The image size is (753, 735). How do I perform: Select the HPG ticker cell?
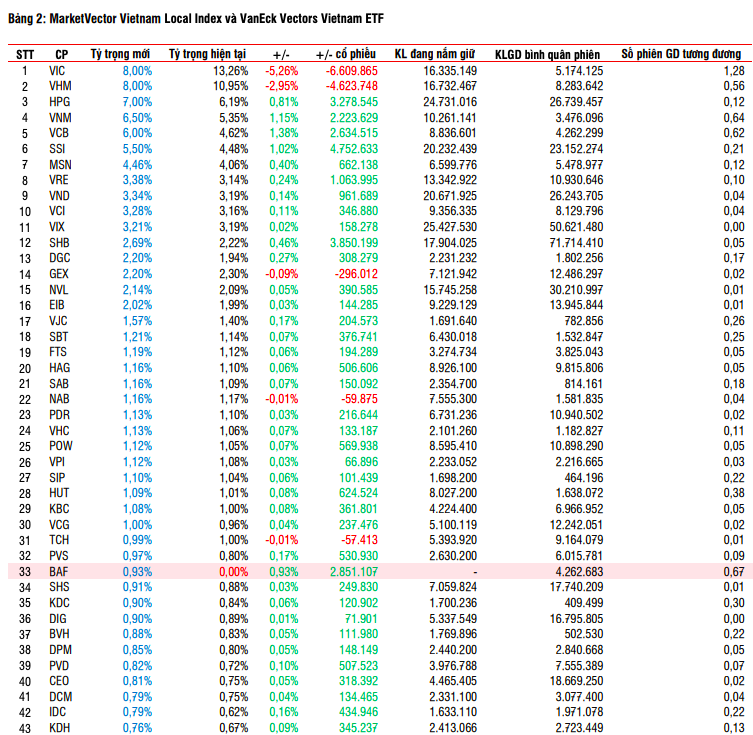click(x=59, y=102)
